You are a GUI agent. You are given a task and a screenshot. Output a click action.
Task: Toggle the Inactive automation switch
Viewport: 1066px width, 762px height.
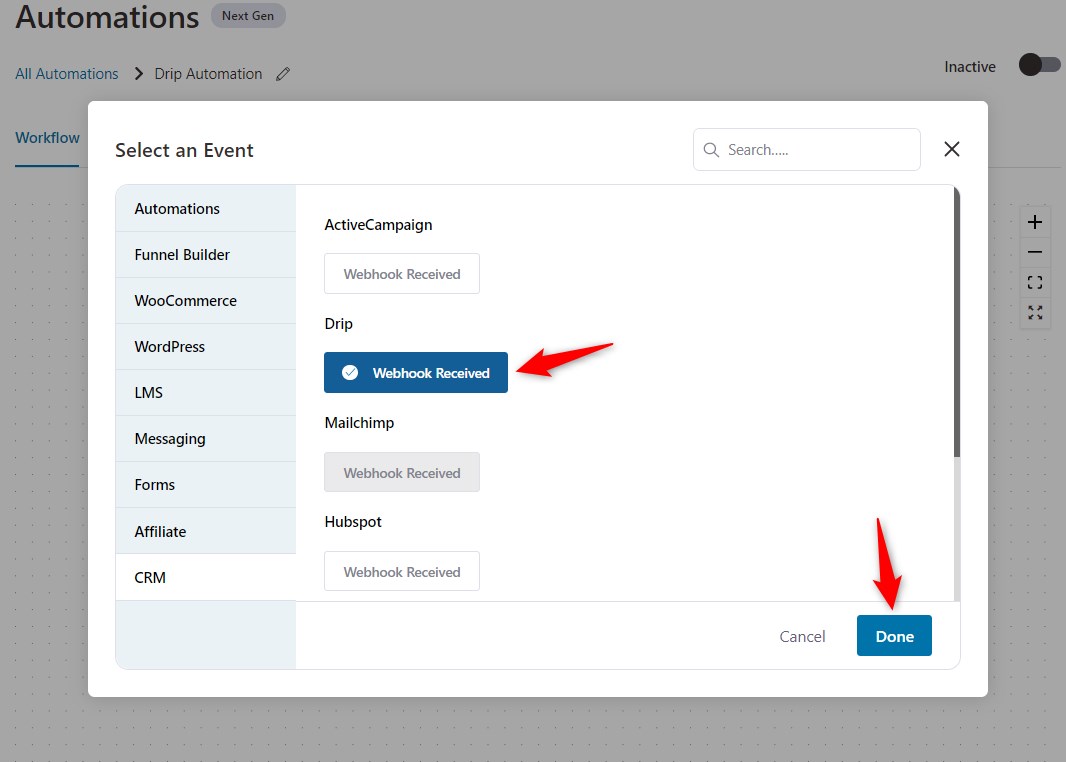pos(1039,65)
